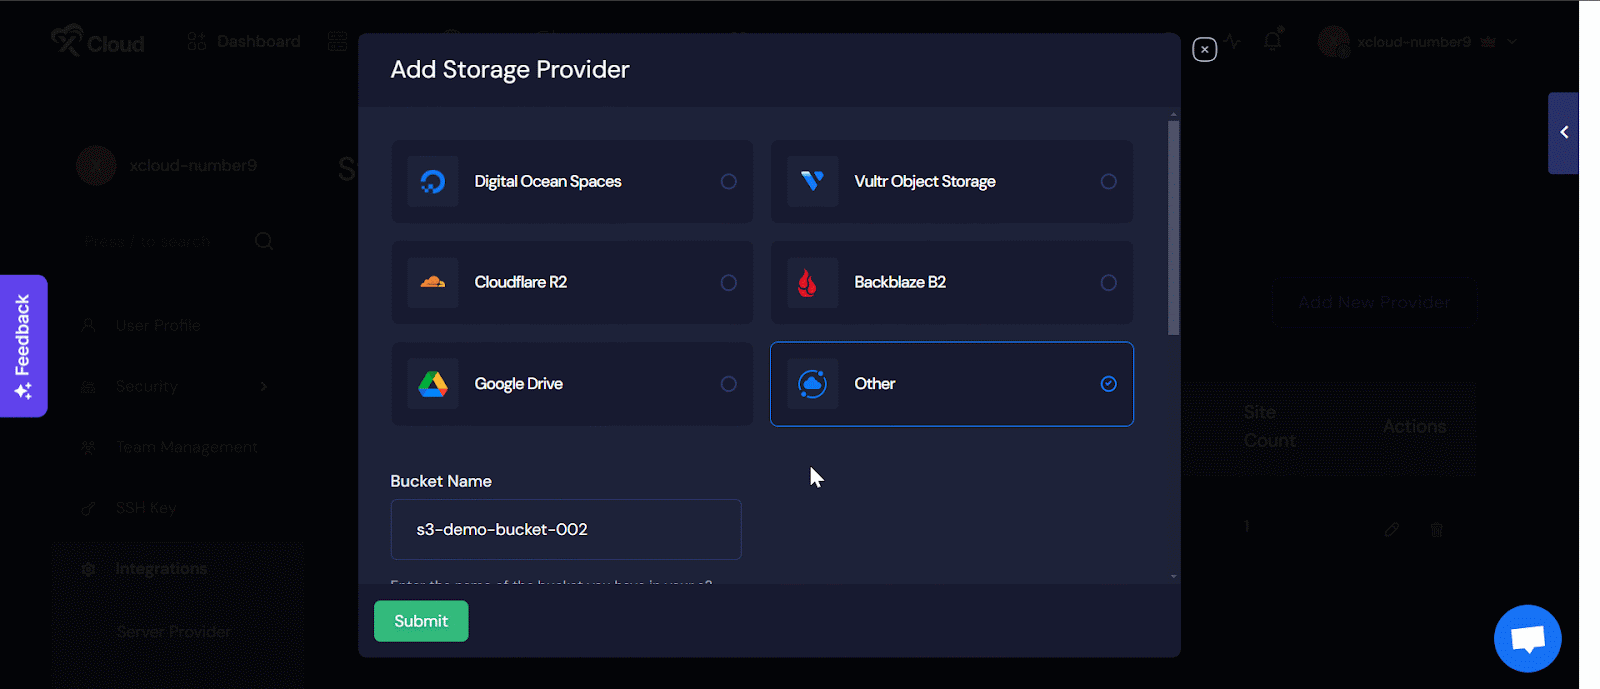Expand the blue side panel arrow

click(1564, 133)
